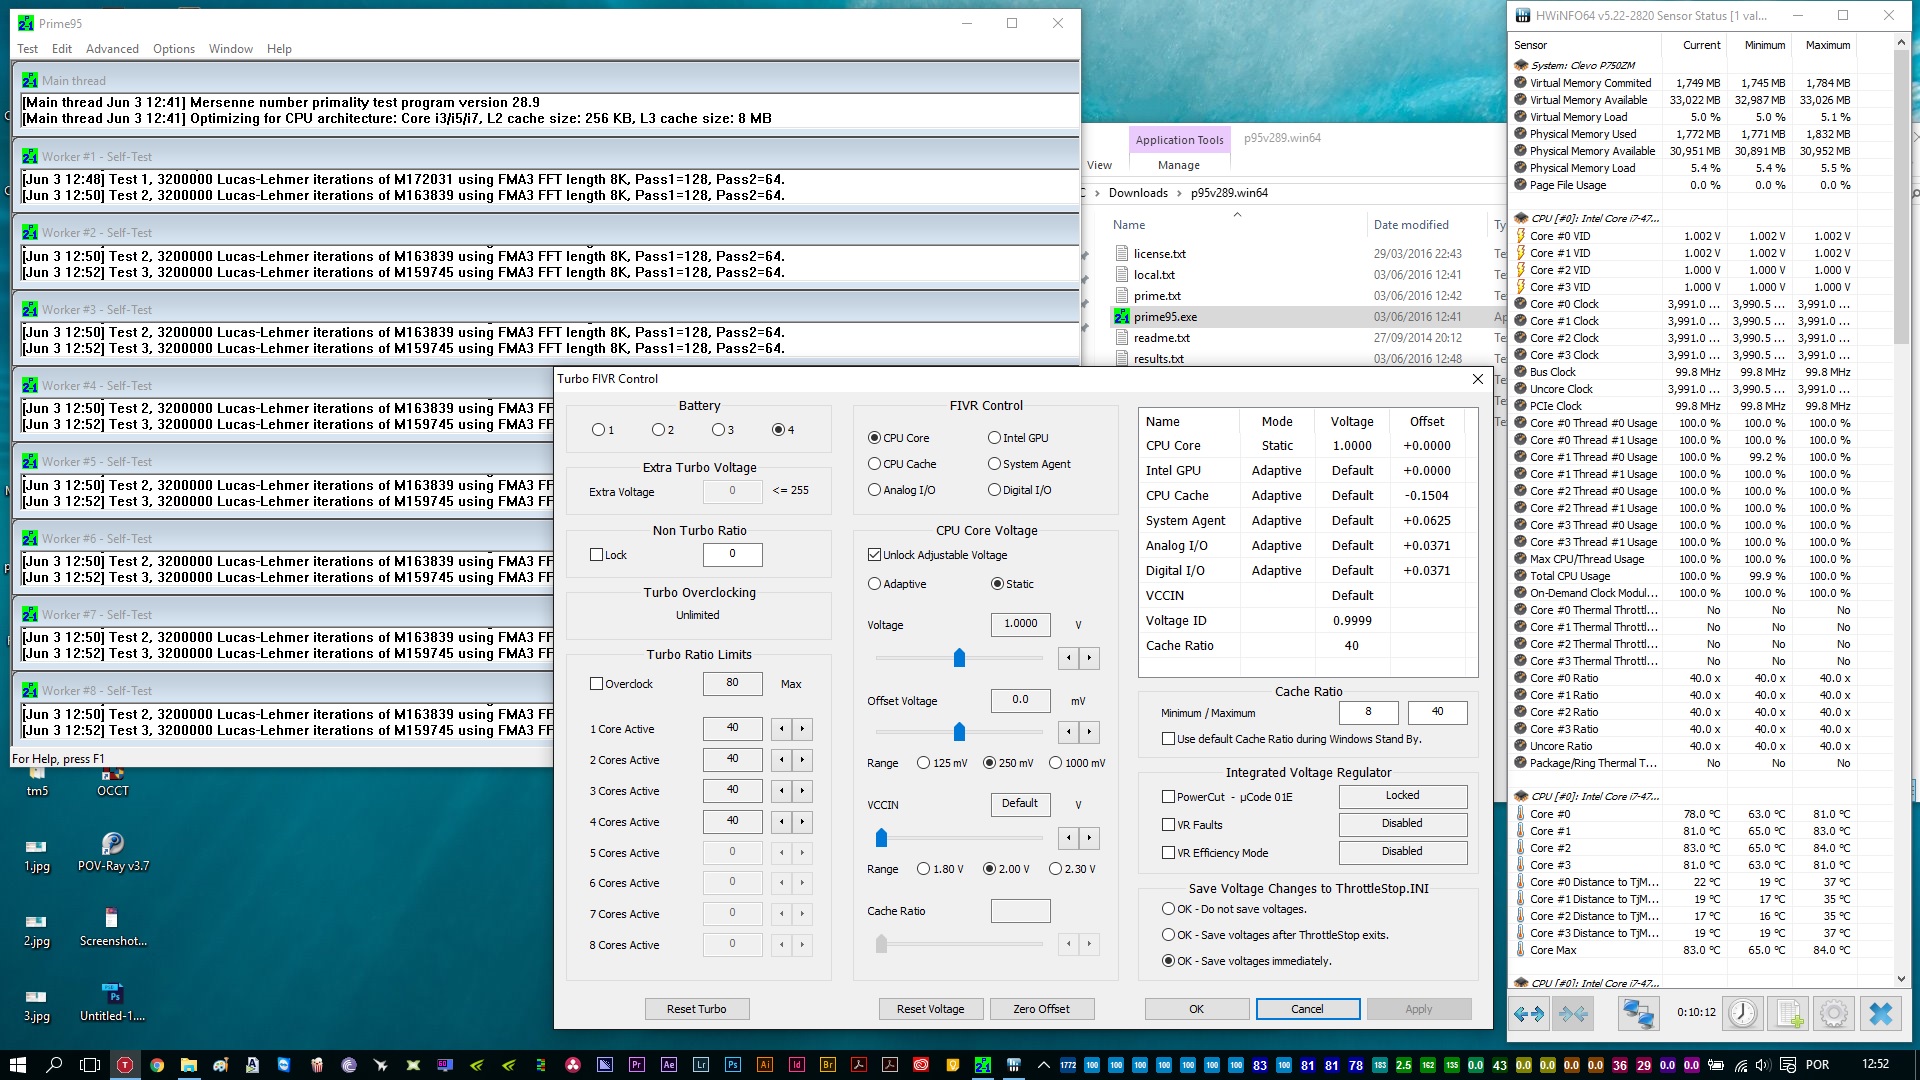1920x1080 pixels.
Task: Select CPU Cache in FIVR Control
Action: [874, 464]
